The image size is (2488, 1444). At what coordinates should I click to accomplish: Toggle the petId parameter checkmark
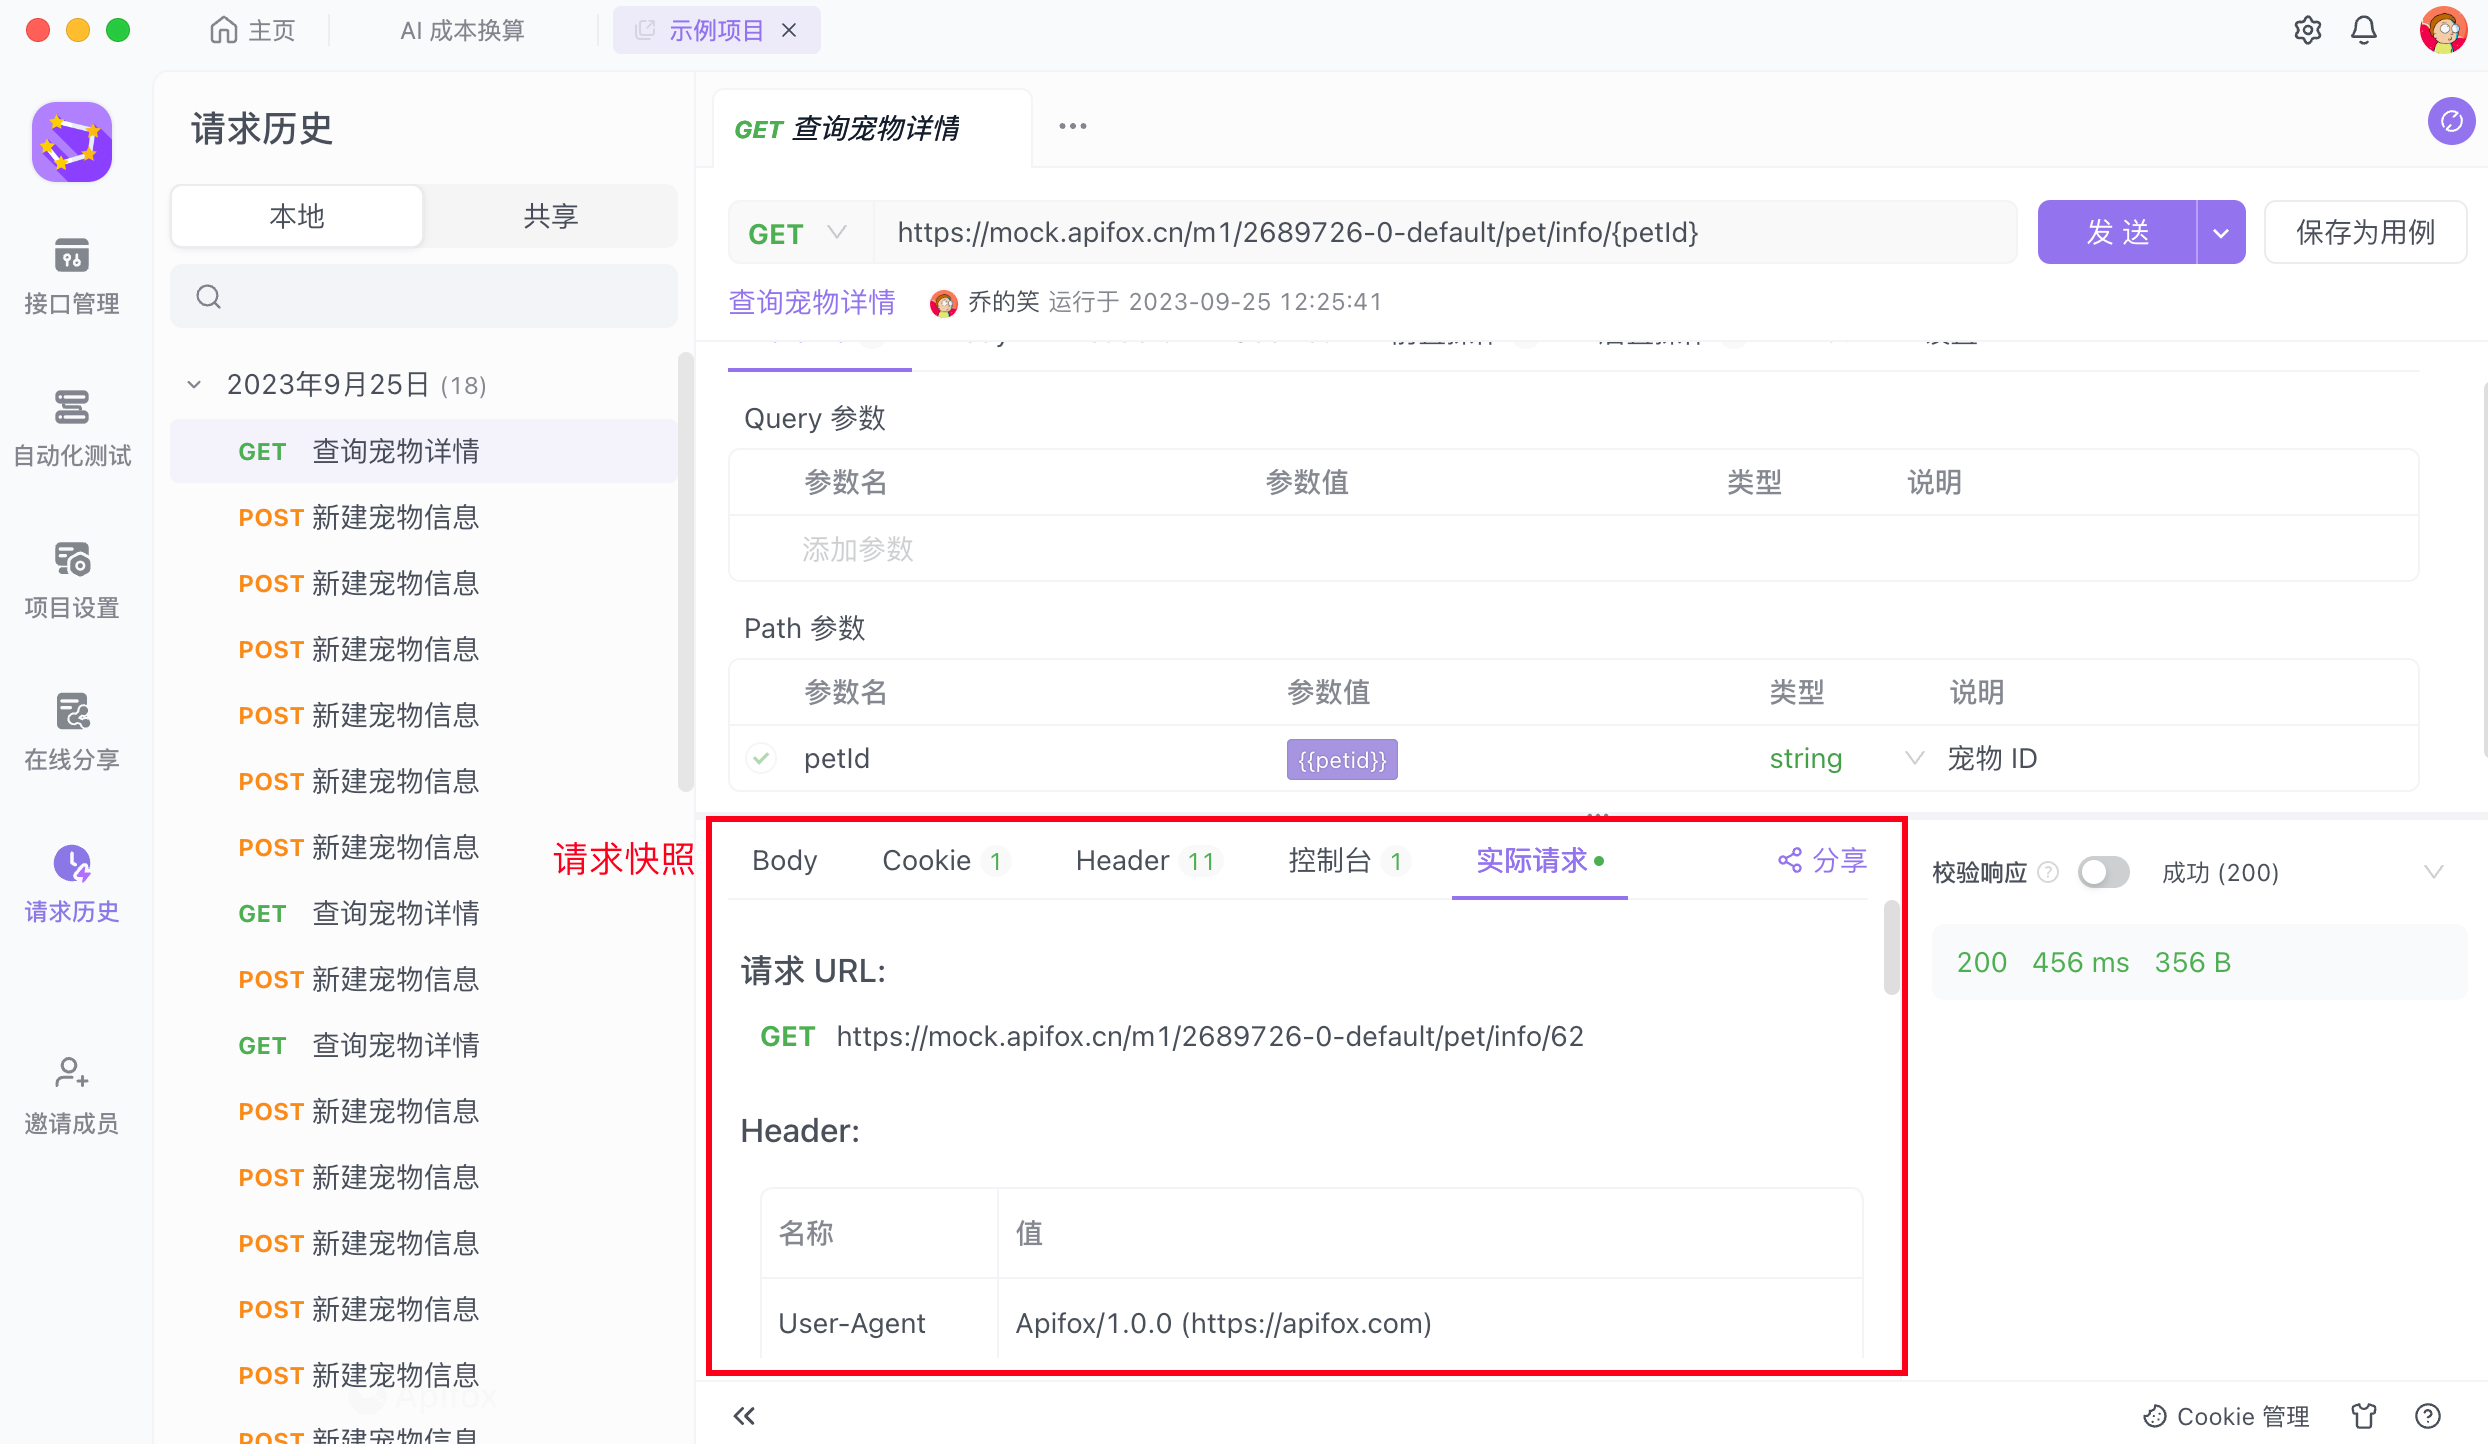click(x=761, y=758)
